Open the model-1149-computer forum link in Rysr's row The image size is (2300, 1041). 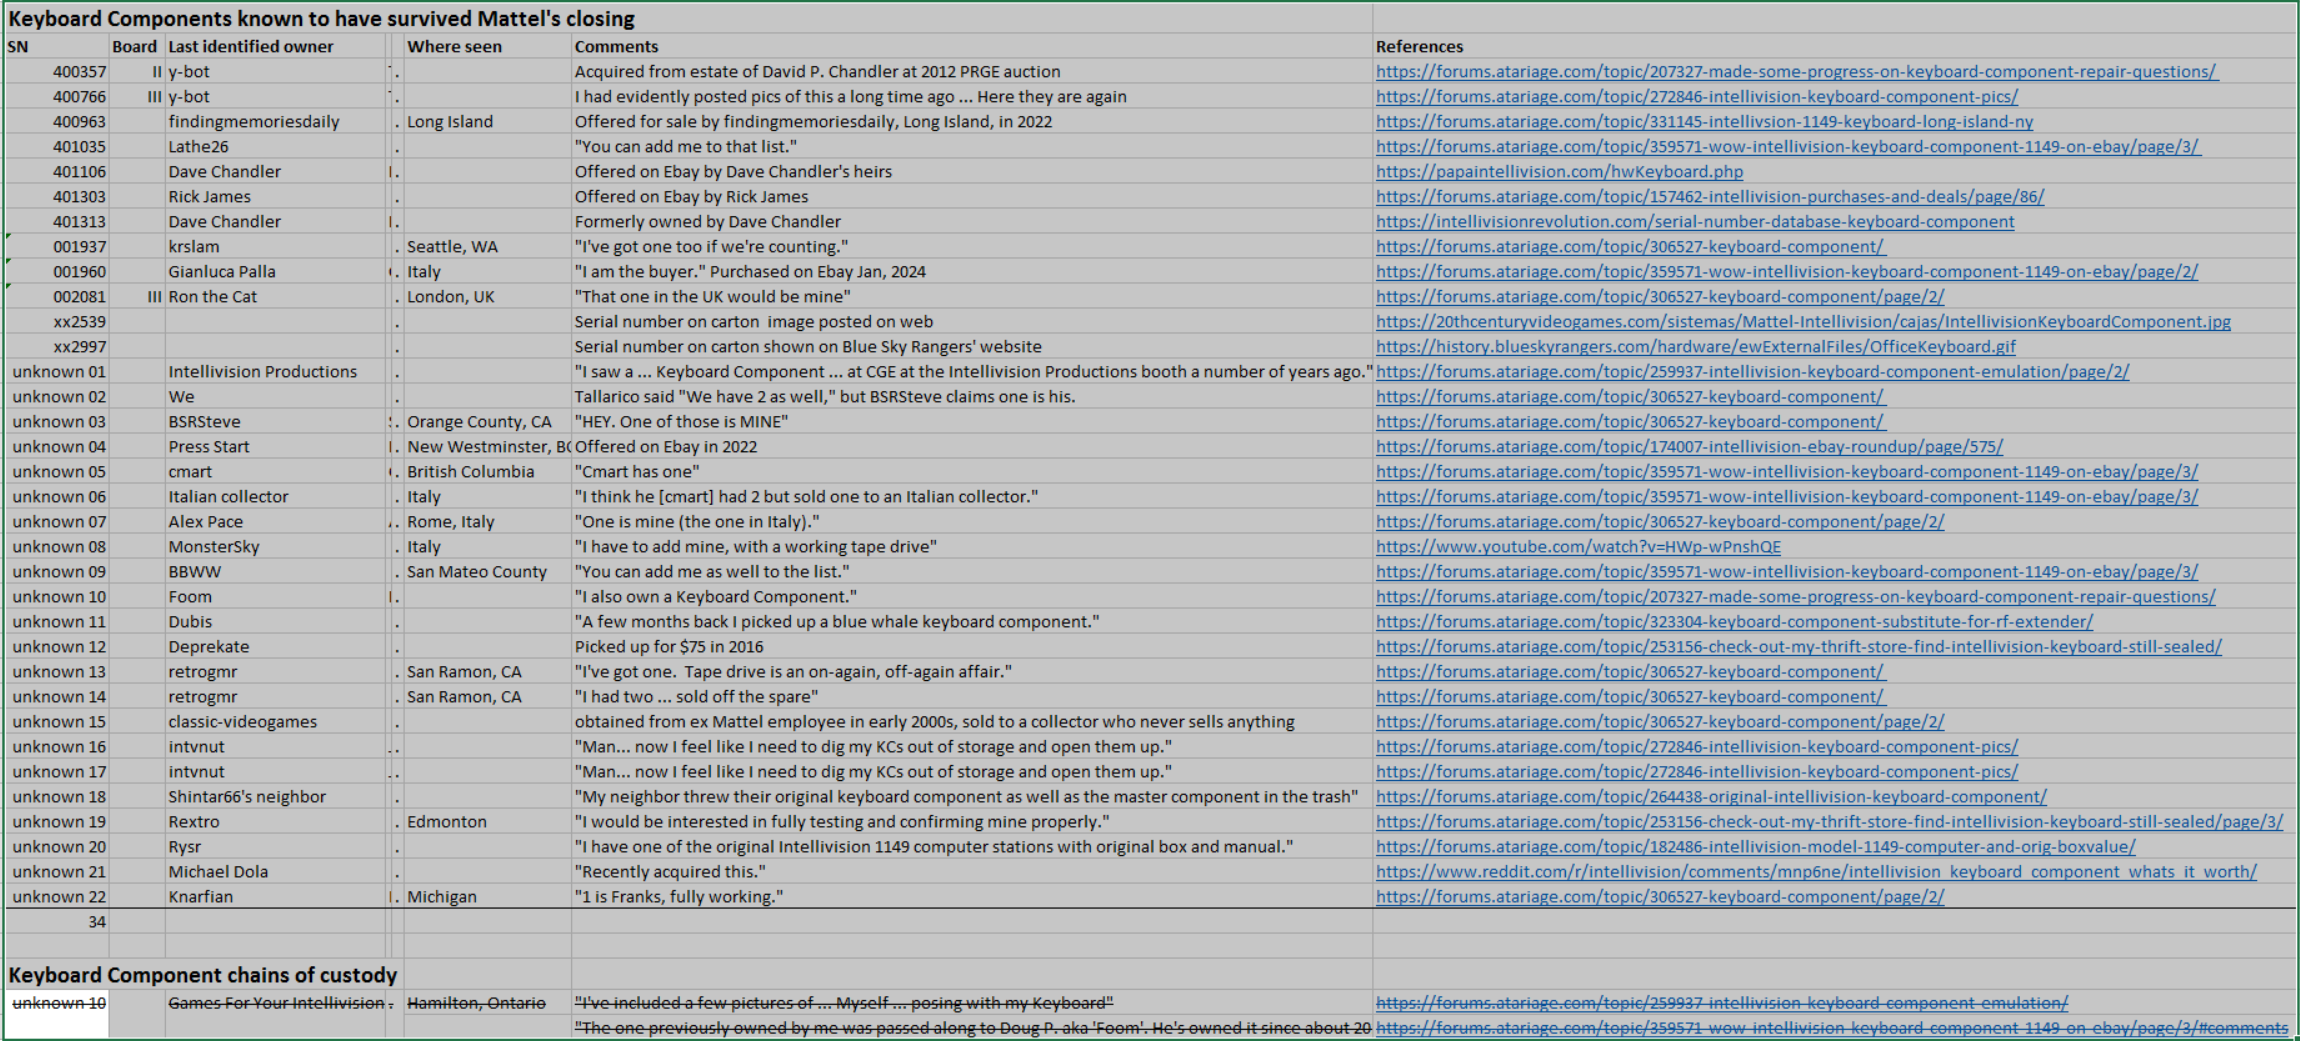1754,847
